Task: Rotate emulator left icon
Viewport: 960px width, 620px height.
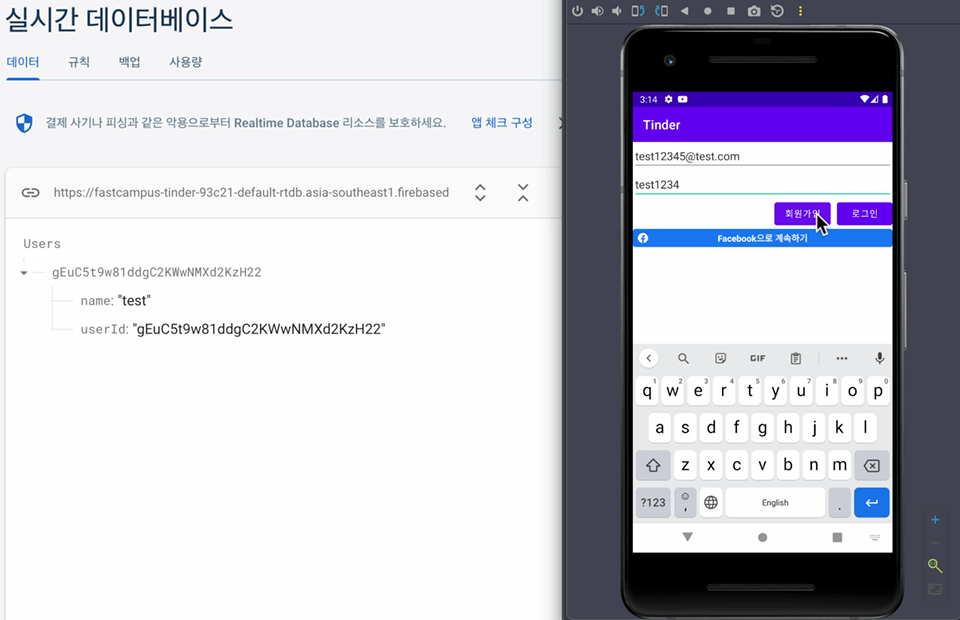Action: click(638, 11)
